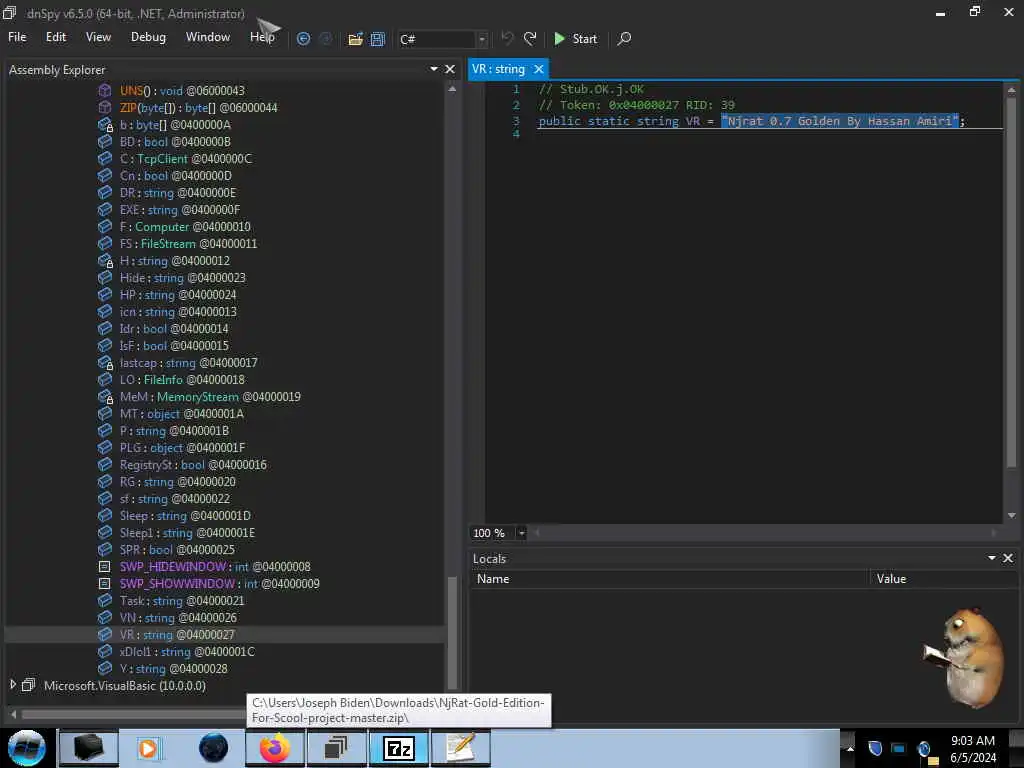
Task: Click the locked field icon for H : string
Action: 105,261
